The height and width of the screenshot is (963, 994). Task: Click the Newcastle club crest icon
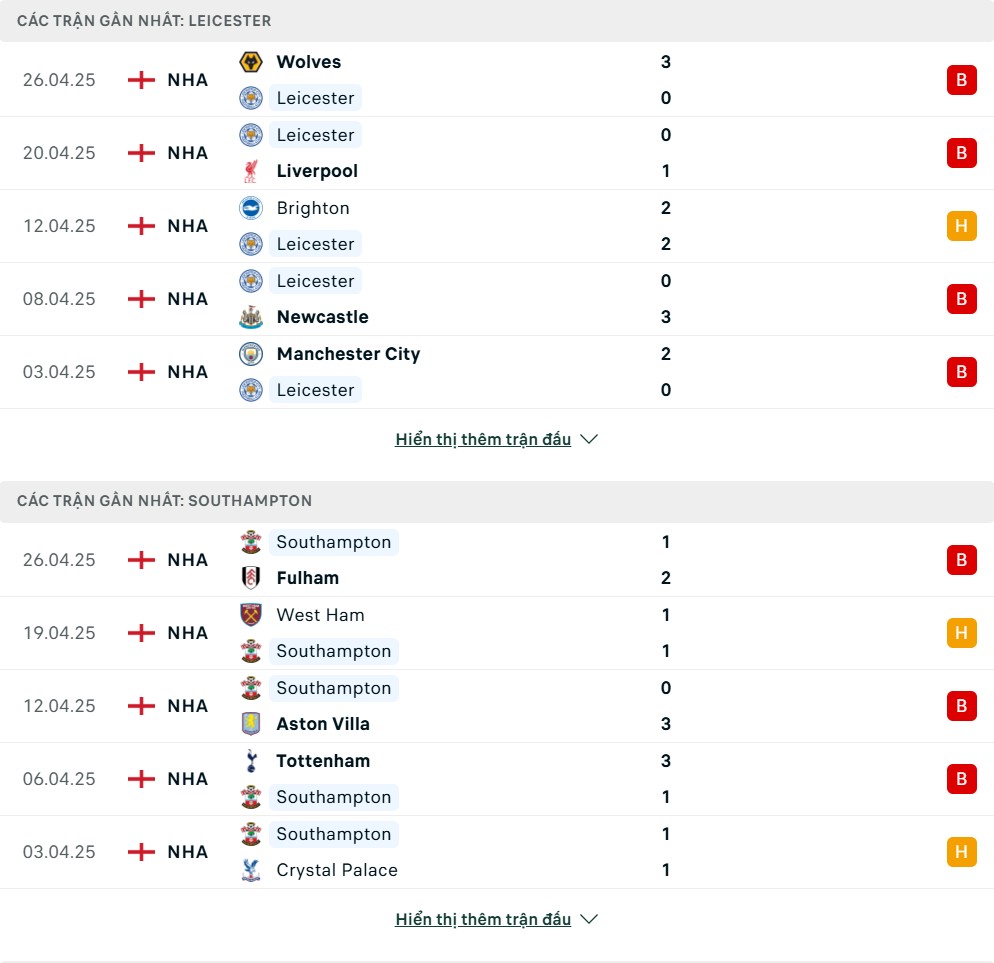pos(251,317)
